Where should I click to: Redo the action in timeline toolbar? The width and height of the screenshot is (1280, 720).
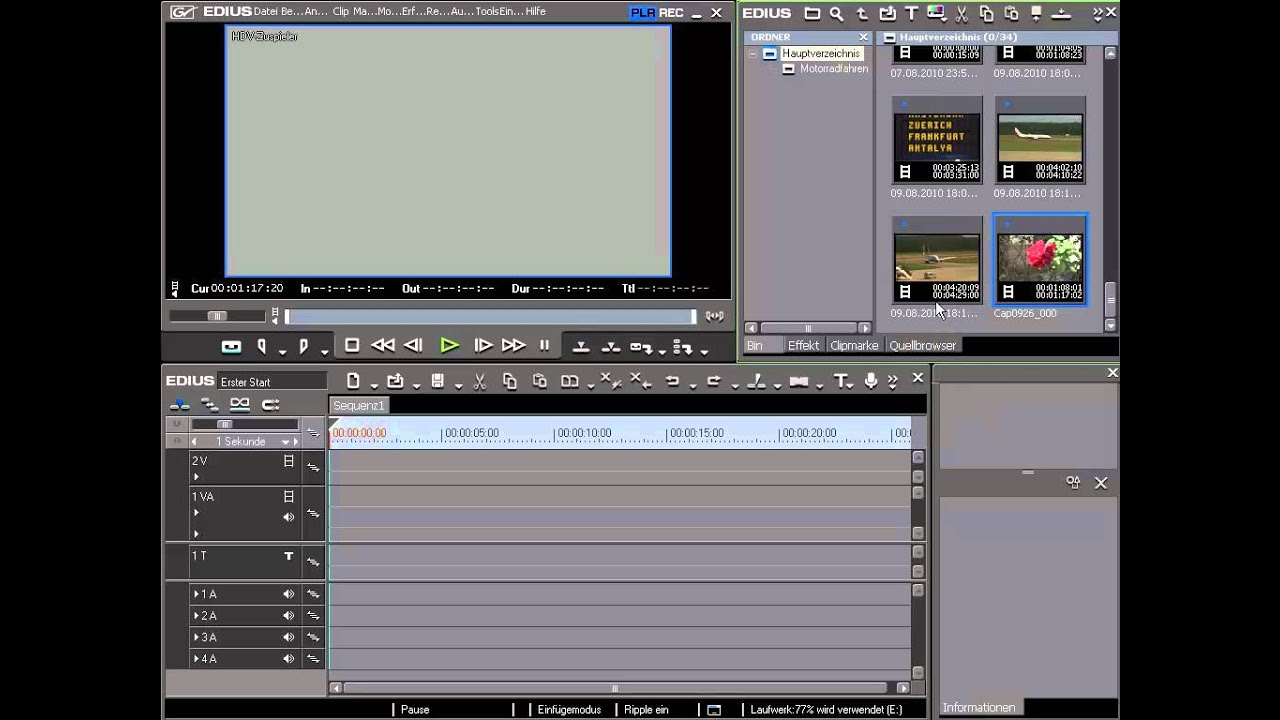[x=713, y=381]
